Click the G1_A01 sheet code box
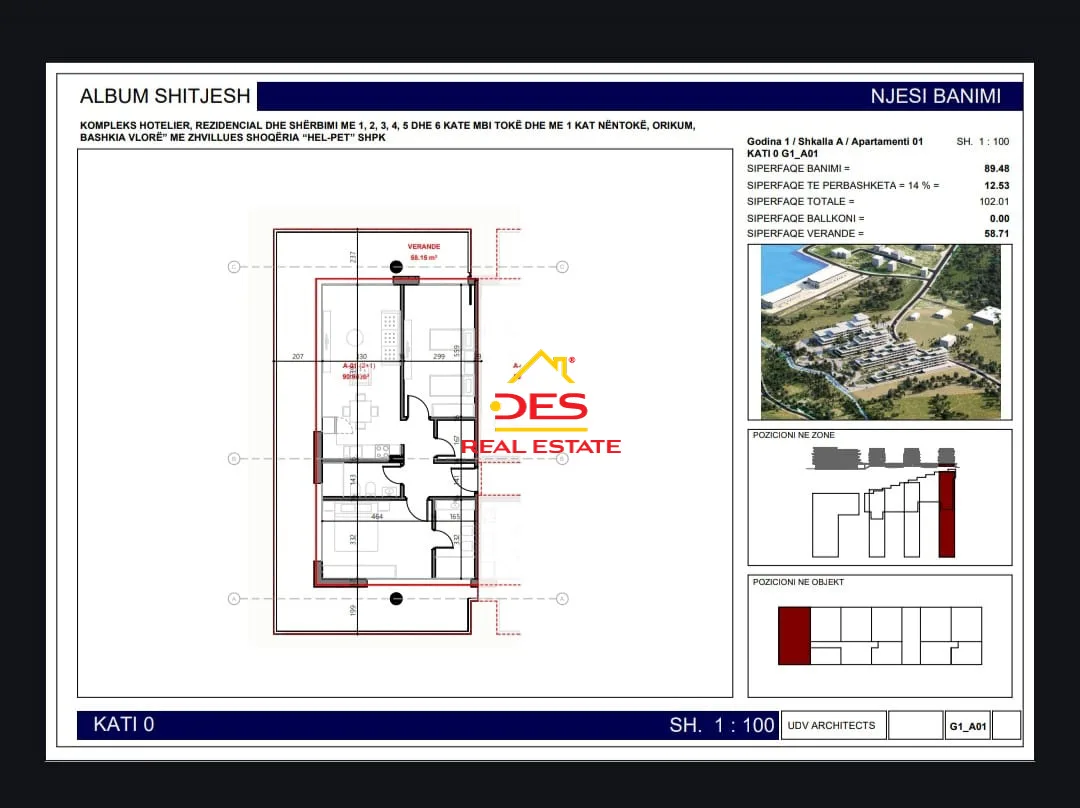 click(x=968, y=726)
